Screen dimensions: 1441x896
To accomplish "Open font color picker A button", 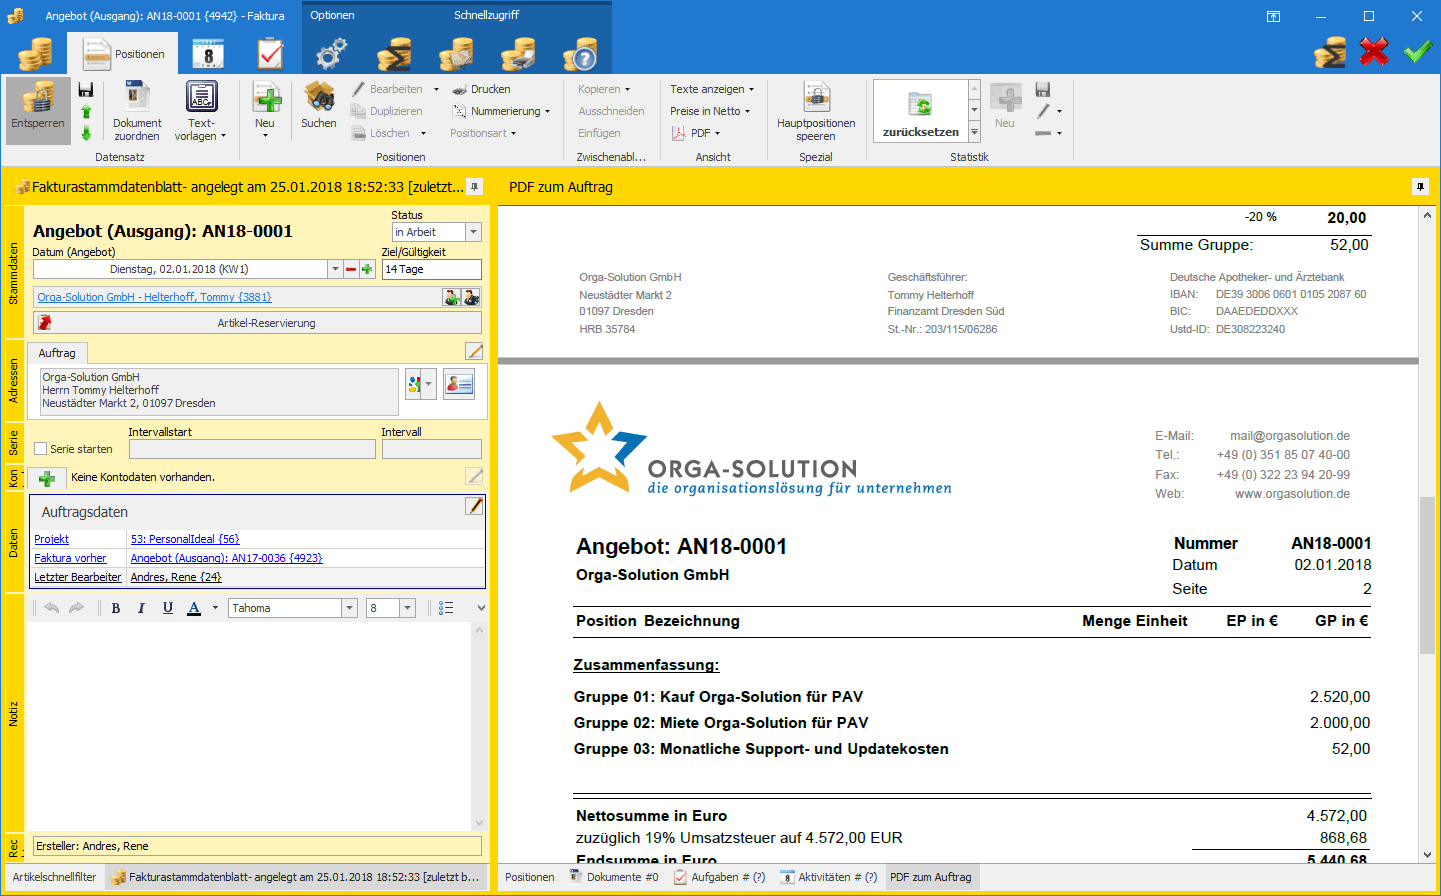I will tap(194, 608).
